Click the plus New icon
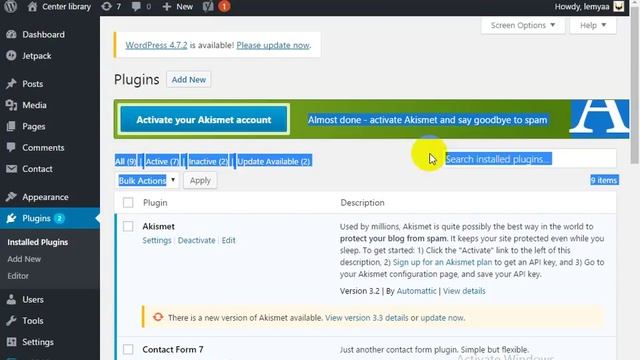 tap(167, 7)
